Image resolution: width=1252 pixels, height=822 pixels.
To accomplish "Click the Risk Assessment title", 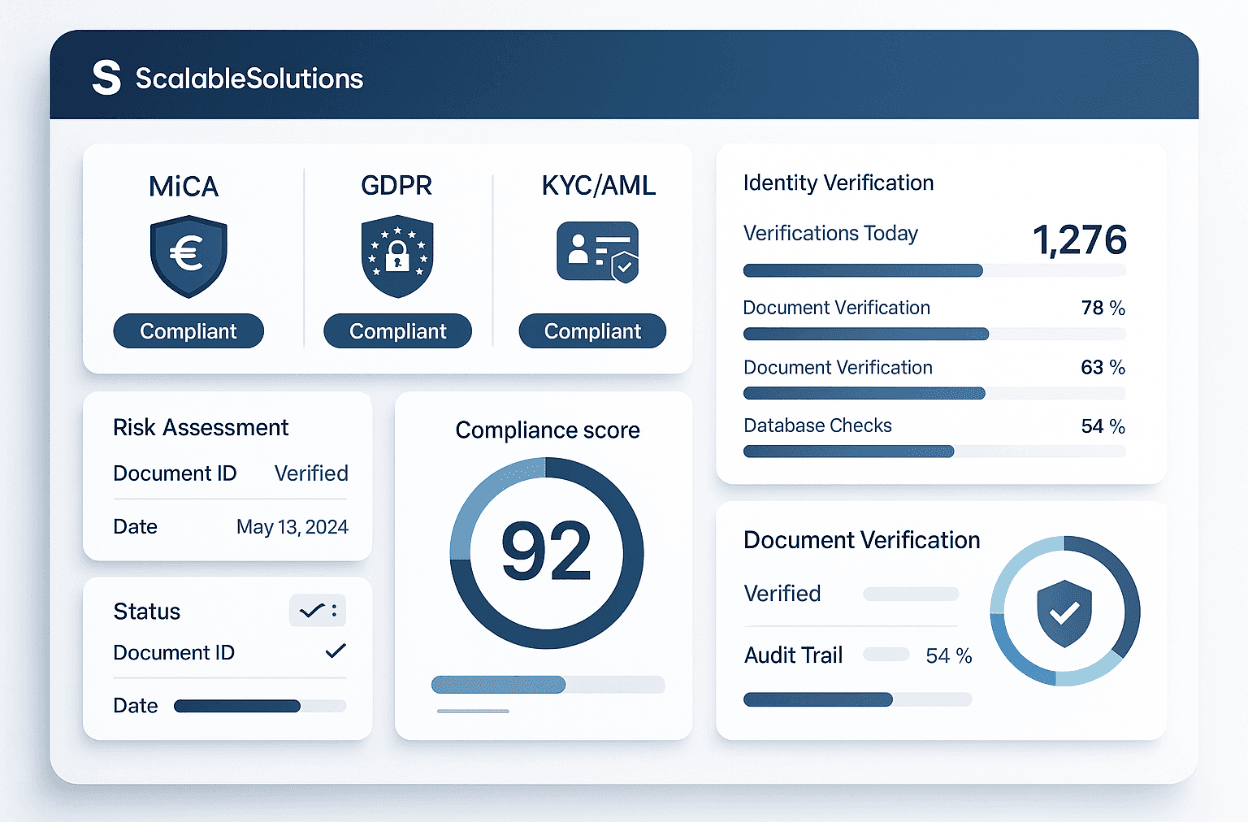I will click(x=201, y=428).
